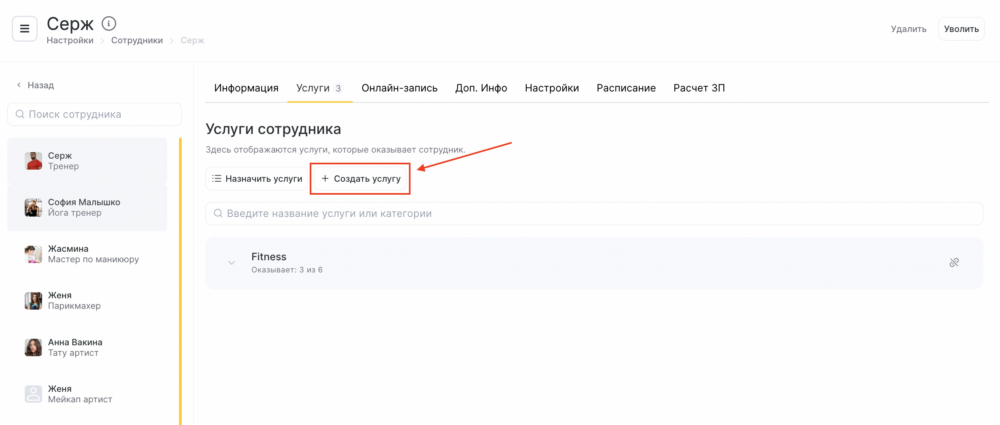Click the Назначить услуги button
This screenshot has height=425, width=1000.
click(x=256, y=179)
